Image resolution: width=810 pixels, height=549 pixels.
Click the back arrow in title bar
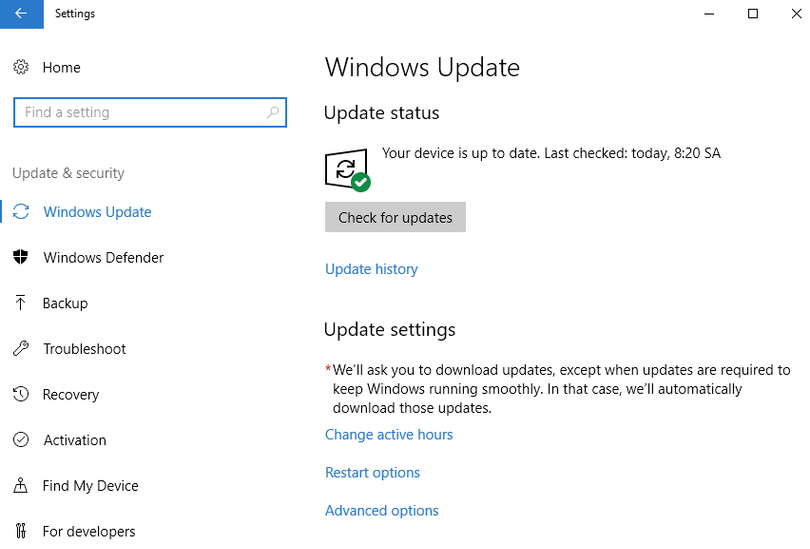coord(21,14)
